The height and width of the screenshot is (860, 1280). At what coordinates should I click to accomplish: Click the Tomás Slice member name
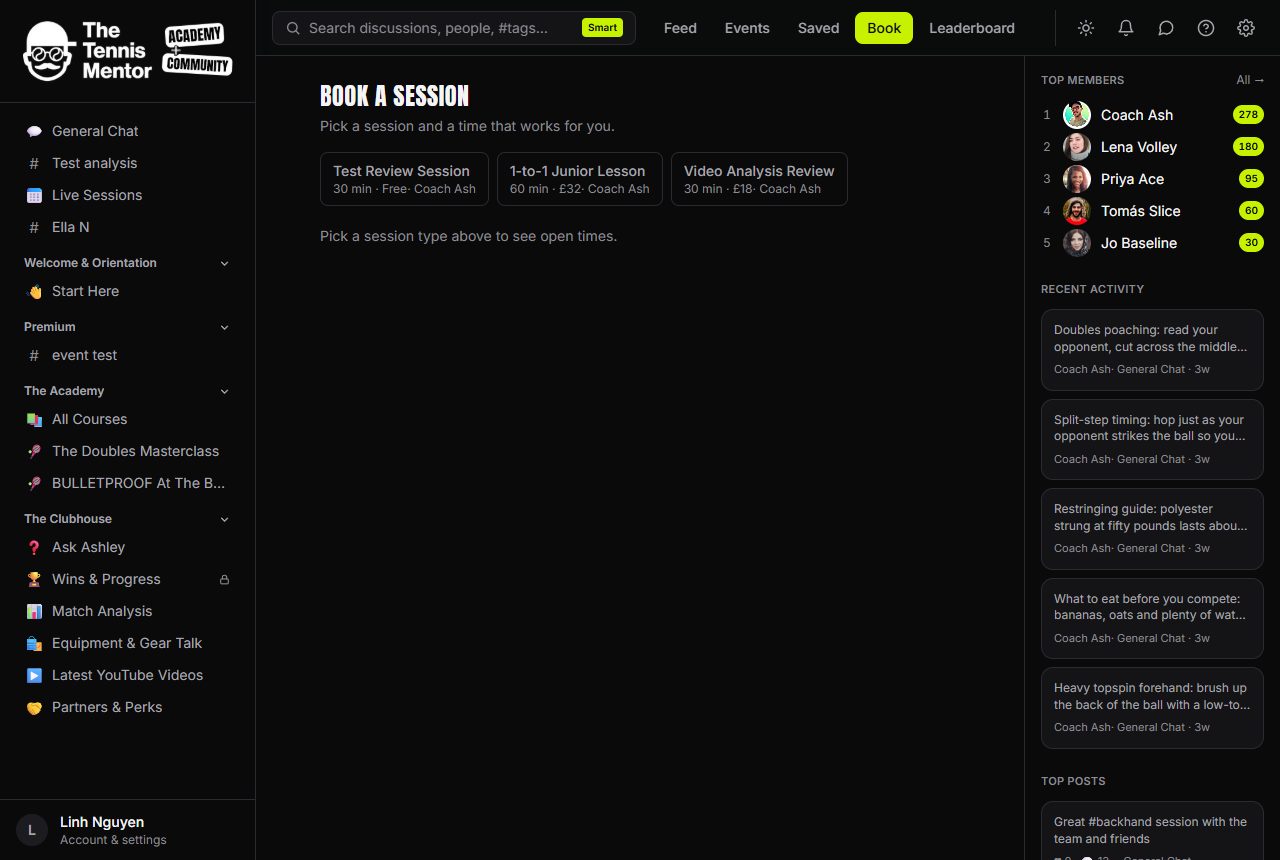1140,211
